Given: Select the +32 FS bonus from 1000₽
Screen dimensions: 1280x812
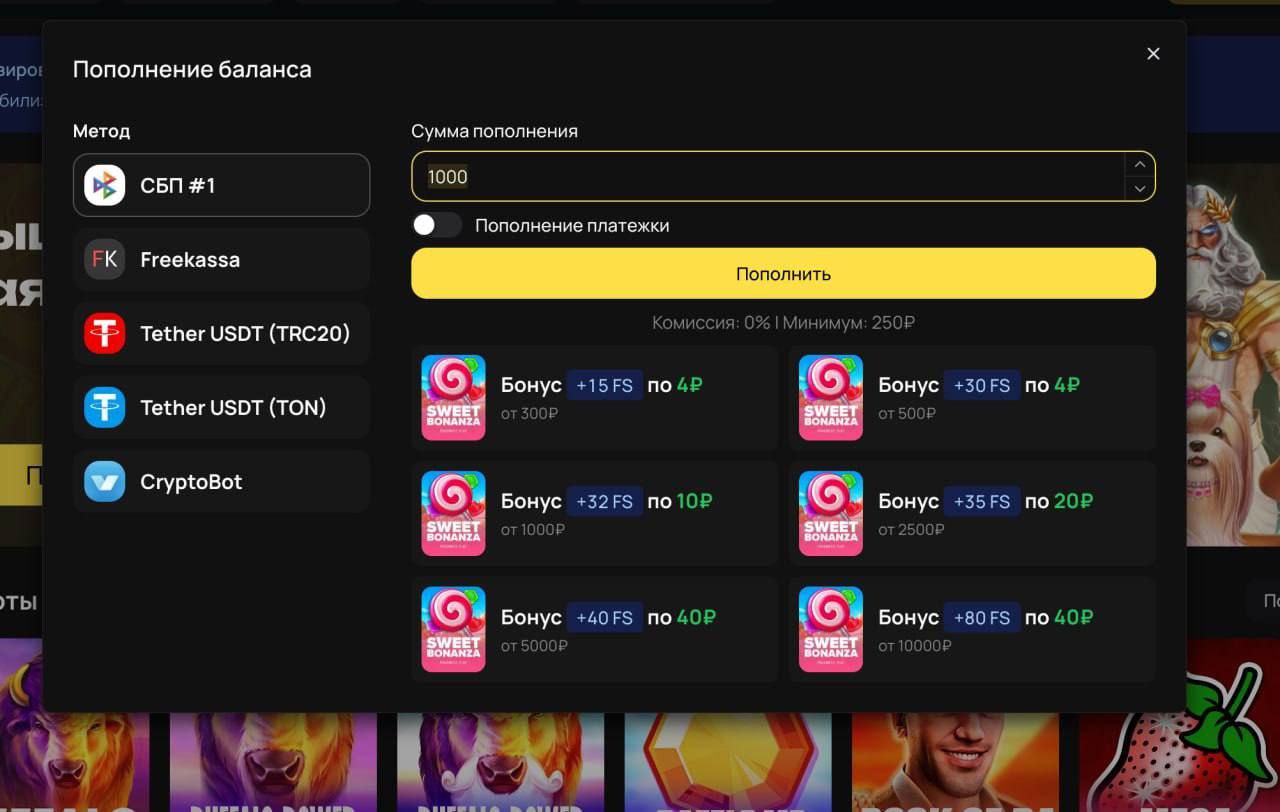Looking at the screenshot, I should [x=594, y=513].
